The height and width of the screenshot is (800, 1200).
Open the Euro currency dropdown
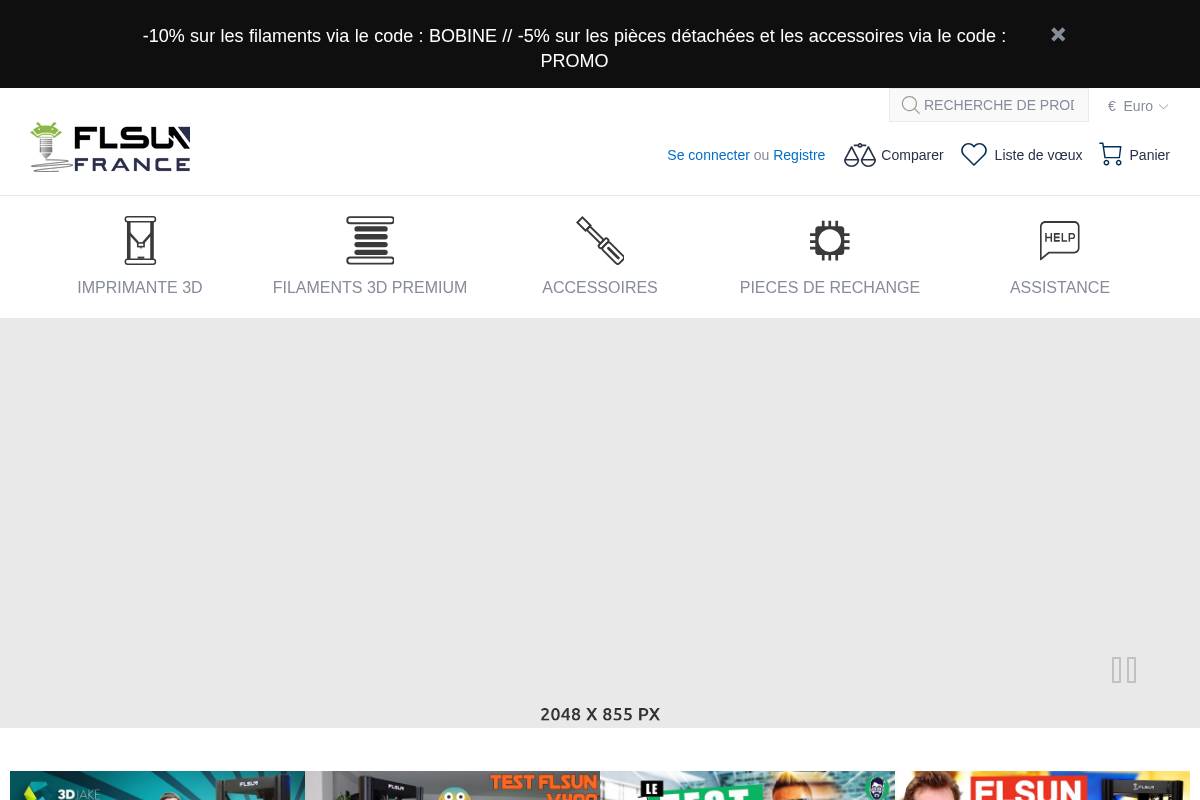(1138, 106)
